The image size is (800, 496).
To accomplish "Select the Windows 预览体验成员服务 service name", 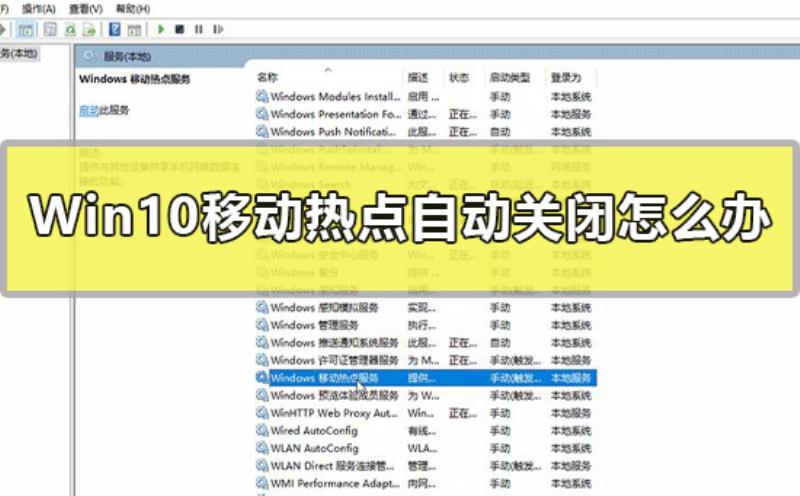I will coord(334,395).
